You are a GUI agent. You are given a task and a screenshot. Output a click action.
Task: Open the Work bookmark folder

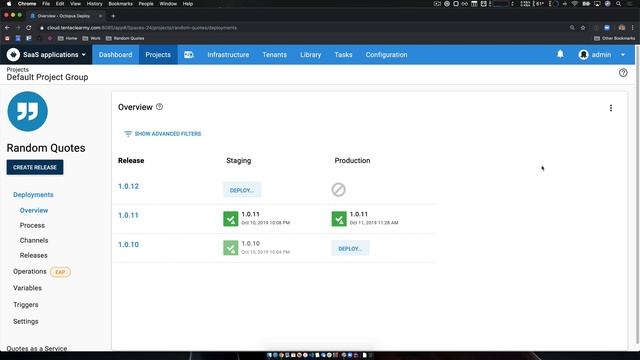point(91,38)
